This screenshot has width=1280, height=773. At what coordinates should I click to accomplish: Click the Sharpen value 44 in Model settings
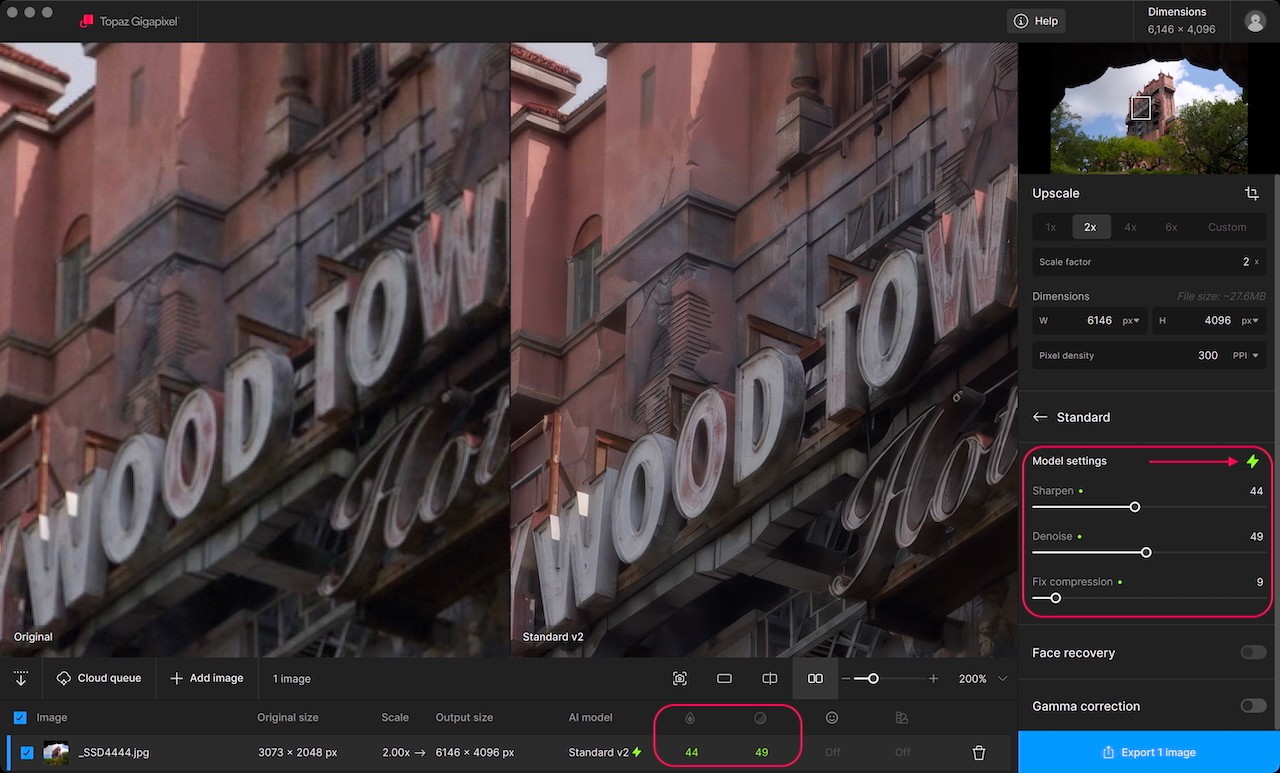[x=1256, y=491]
